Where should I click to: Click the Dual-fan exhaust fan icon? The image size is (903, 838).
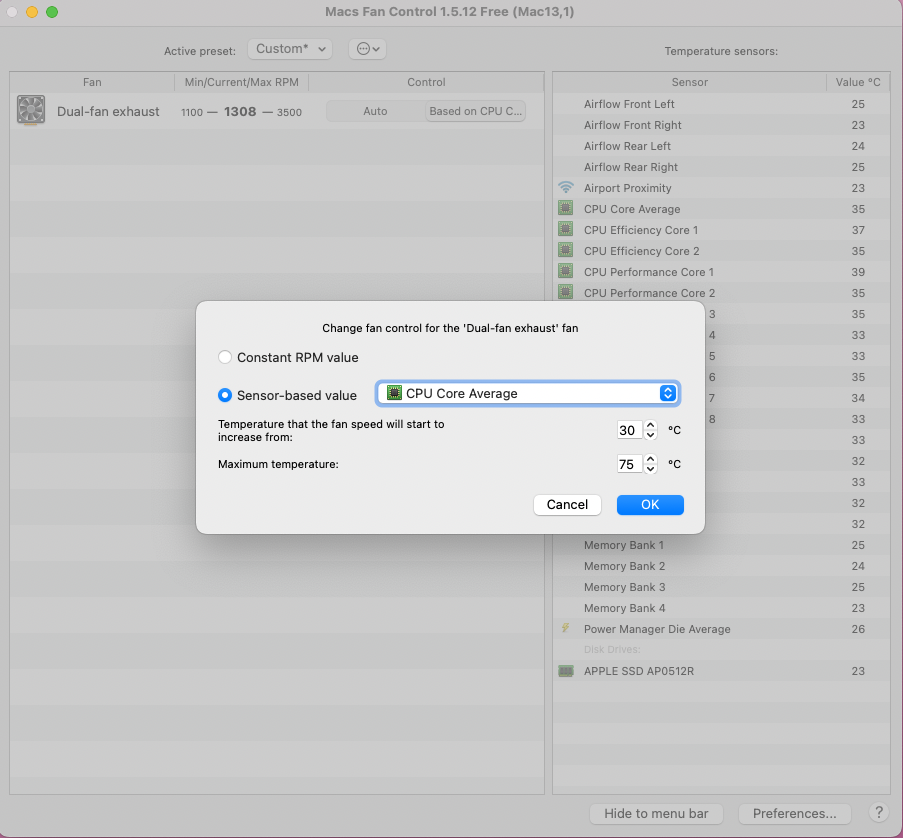point(31,110)
